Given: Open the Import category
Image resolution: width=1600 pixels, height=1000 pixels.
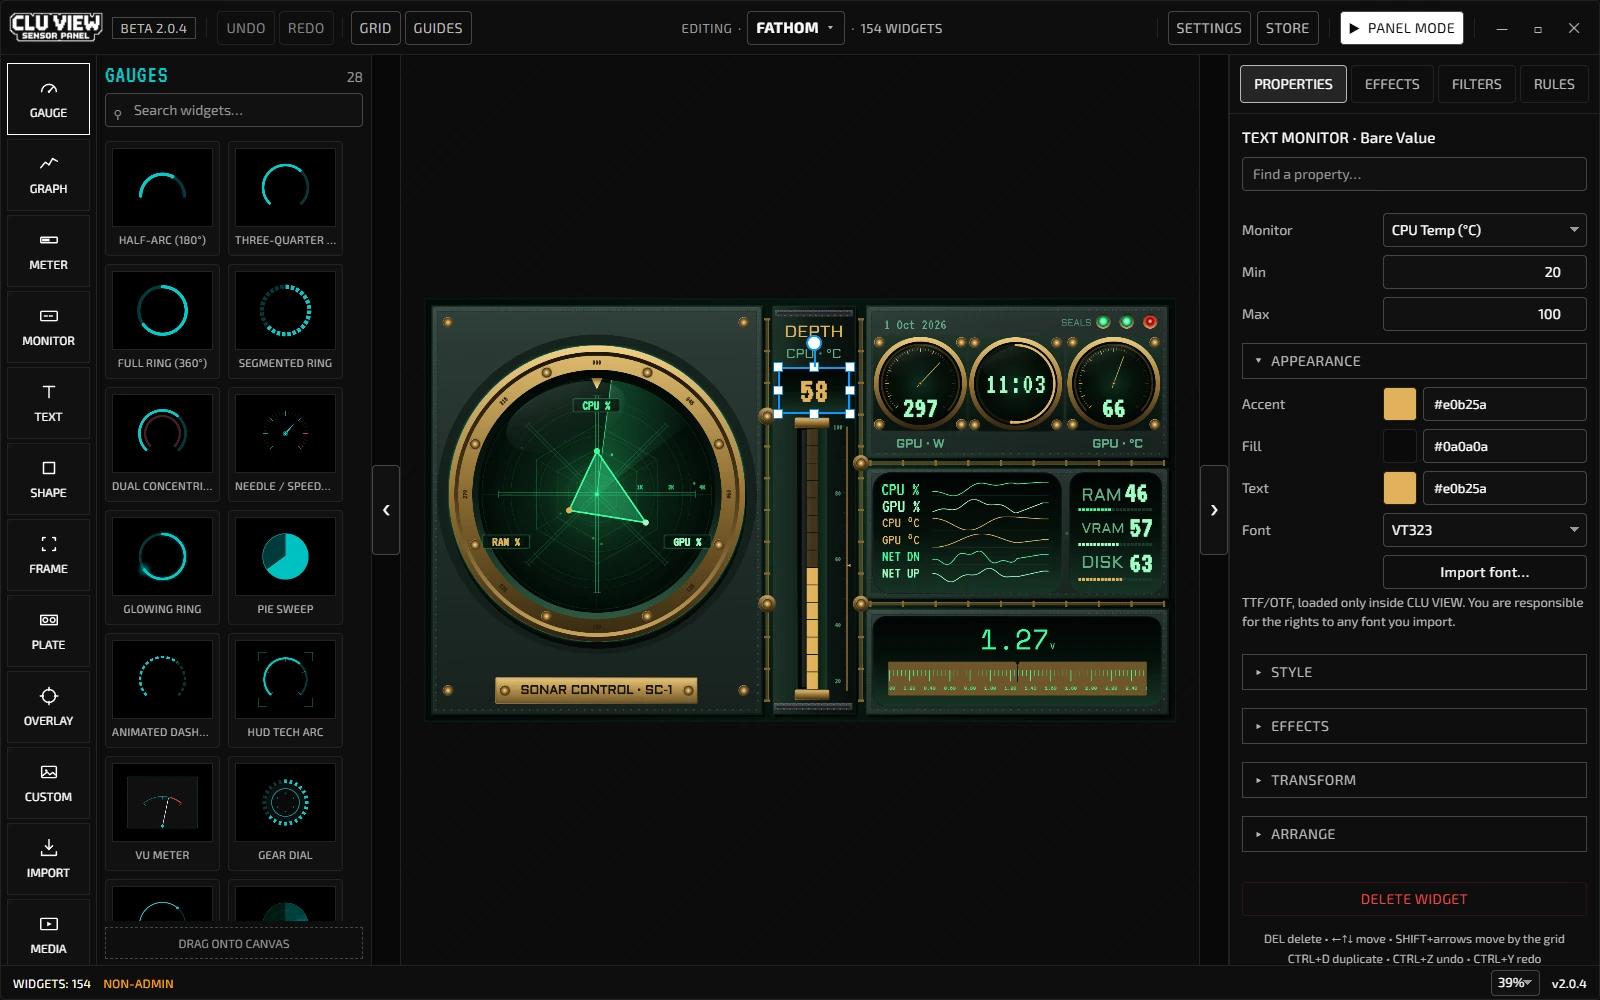Looking at the screenshot, I should coord(48,859).
